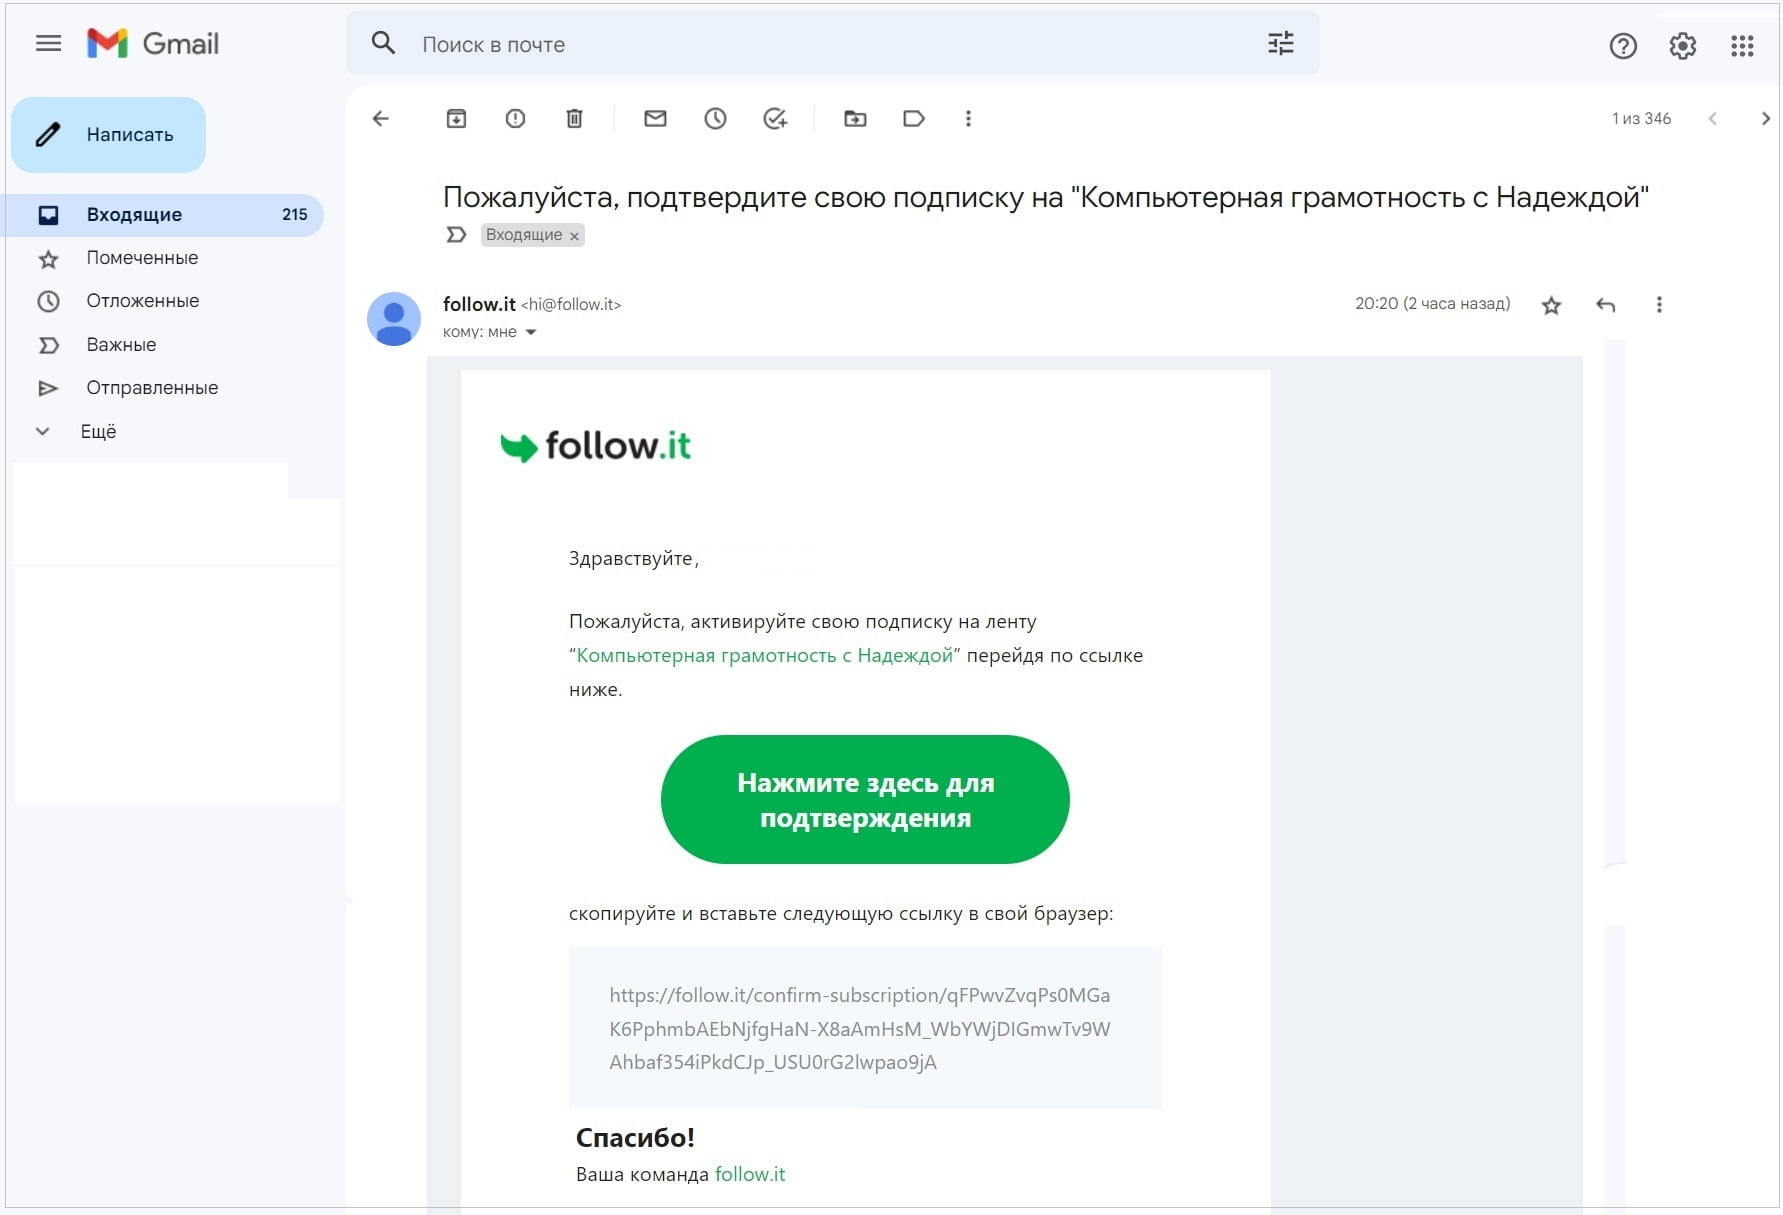
Task: Mark the email as unread
Action: [655, 118]
